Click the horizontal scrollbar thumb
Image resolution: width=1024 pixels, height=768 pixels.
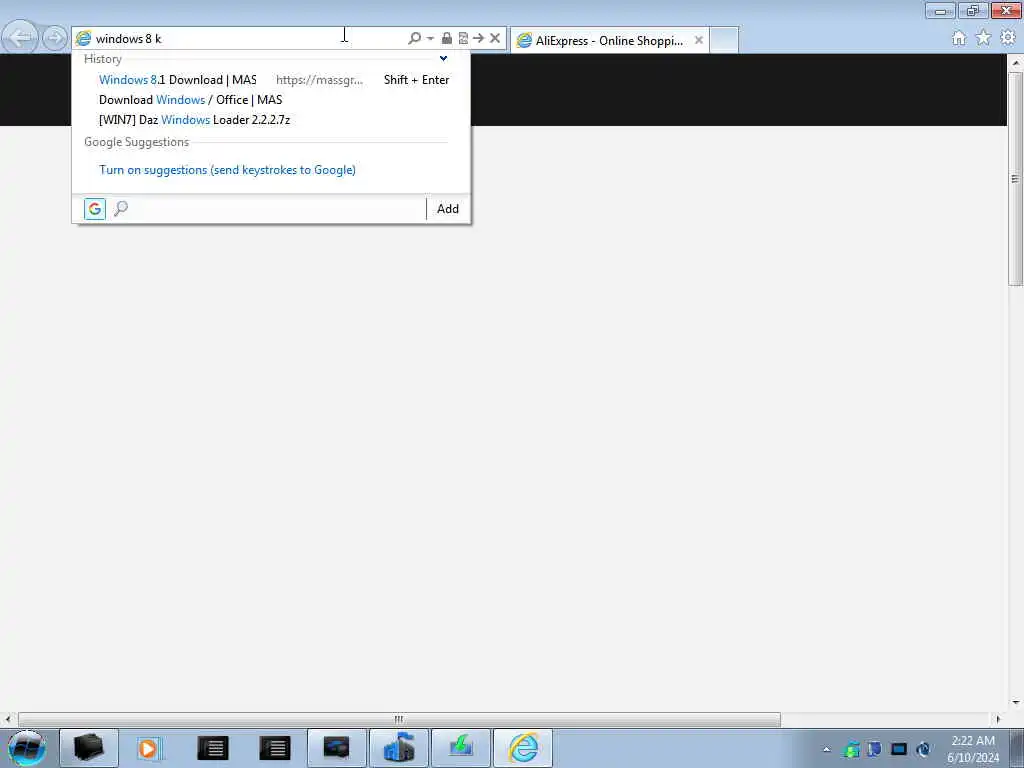tap(399, 720)
